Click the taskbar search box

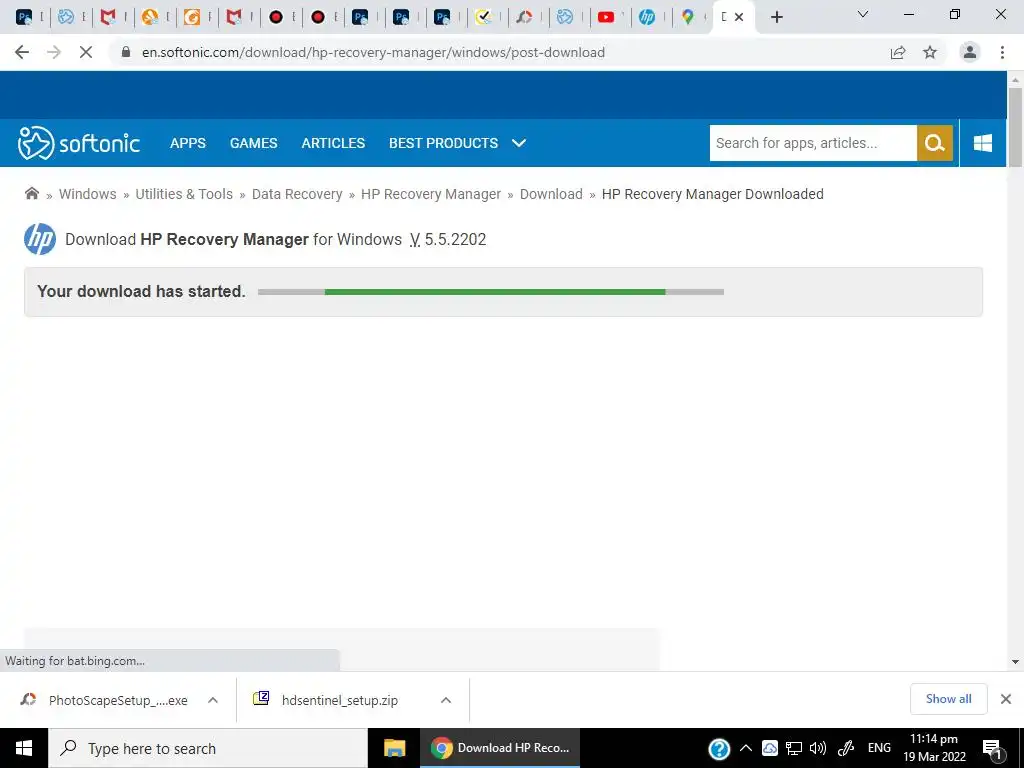click(208, 748)
